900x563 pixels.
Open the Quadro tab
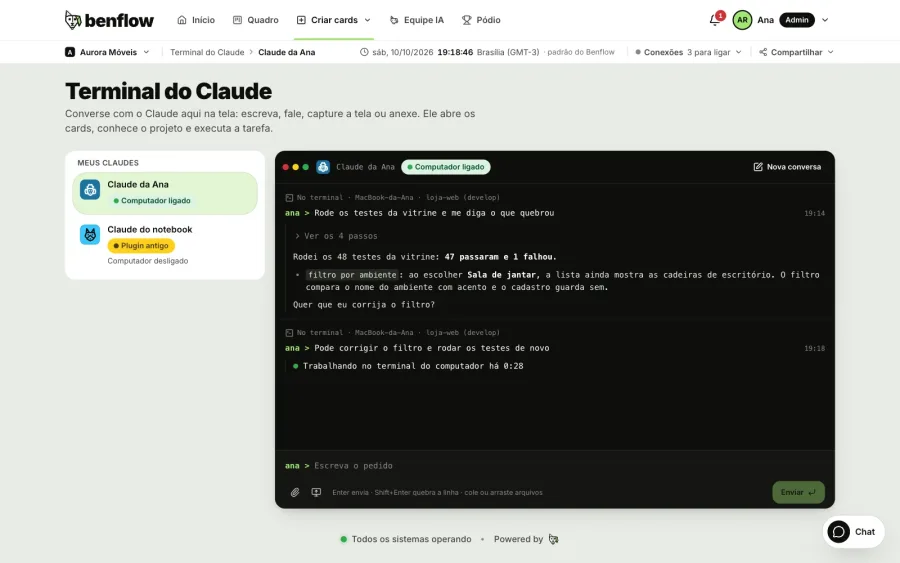[x=256, y=20]
